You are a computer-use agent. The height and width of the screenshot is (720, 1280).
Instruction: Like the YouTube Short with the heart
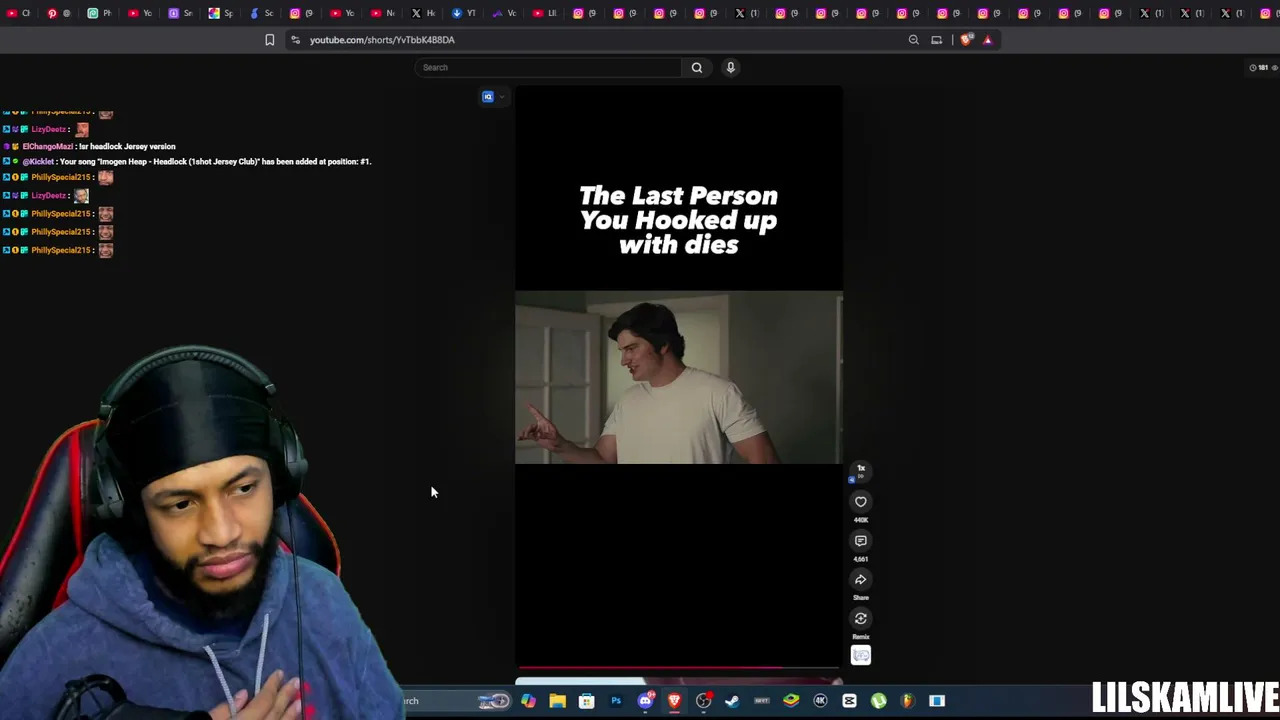[860, 502]
